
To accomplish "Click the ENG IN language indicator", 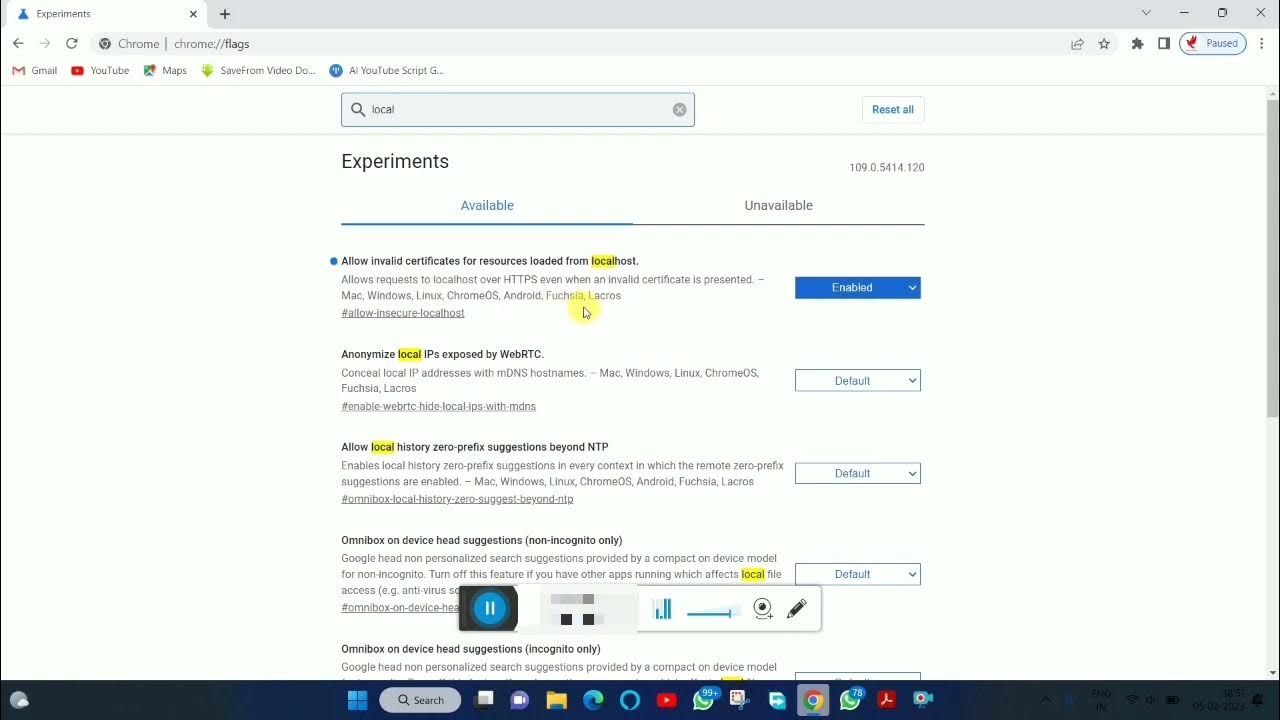I will [x=1100, y=700].
